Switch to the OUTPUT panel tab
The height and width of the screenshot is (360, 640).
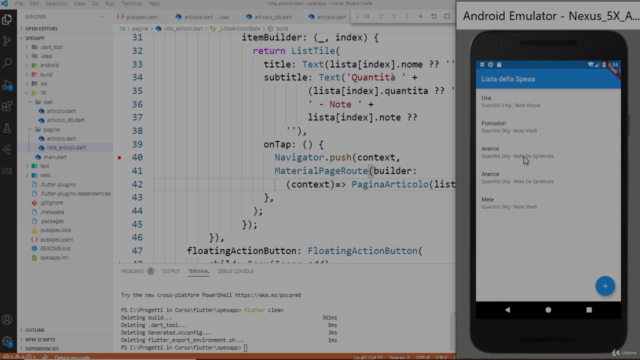[x=171, y=271]
